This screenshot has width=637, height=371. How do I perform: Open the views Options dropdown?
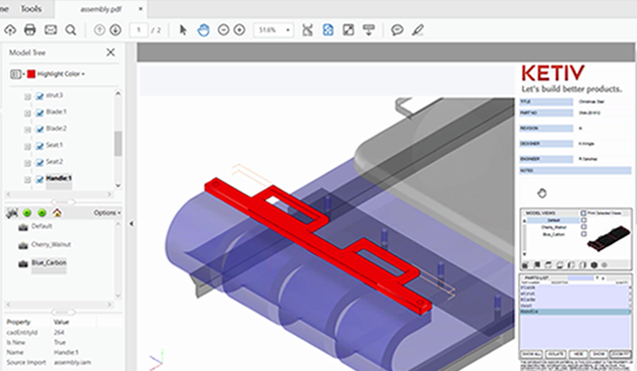107,213
